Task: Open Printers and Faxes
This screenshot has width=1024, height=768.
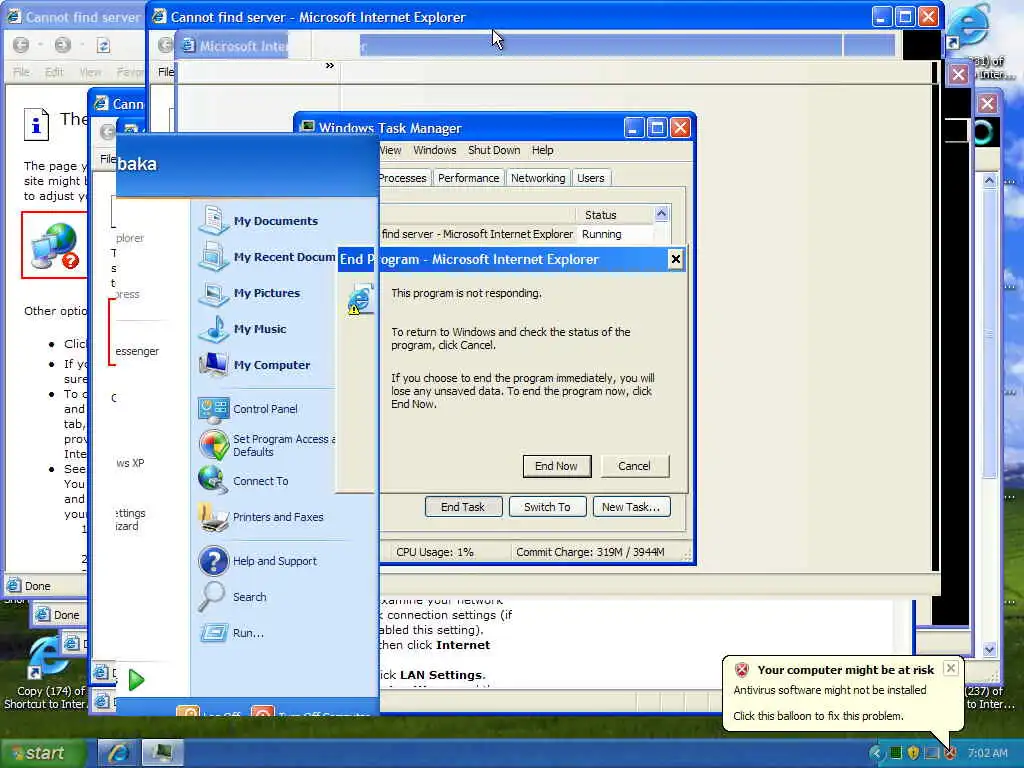Action: tap(261, 517)
